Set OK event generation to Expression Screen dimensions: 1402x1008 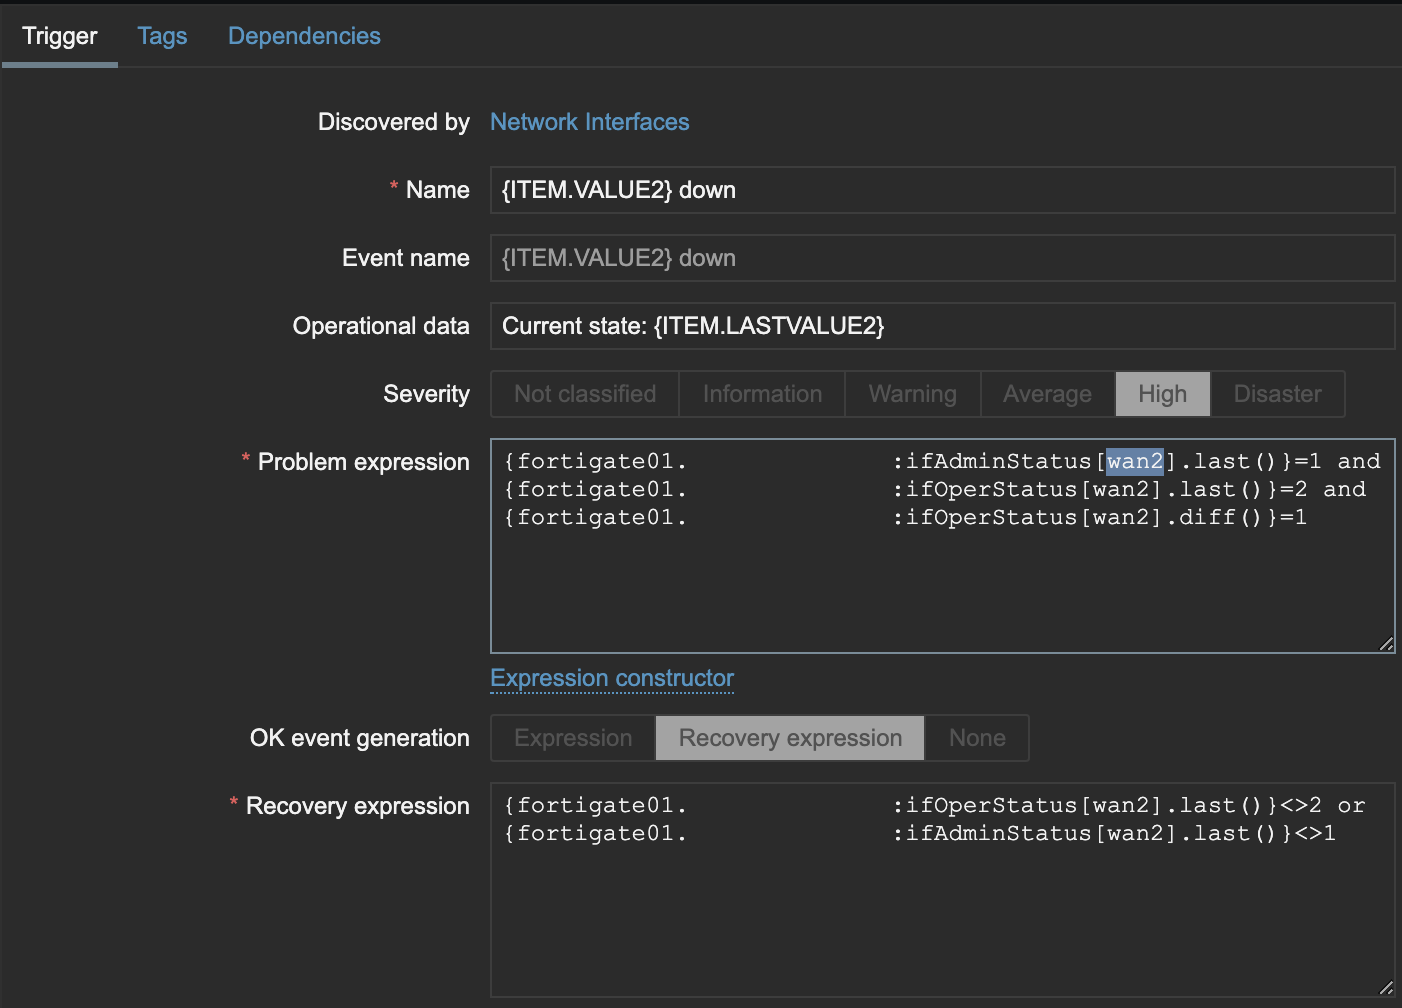[x=573, y=738]
